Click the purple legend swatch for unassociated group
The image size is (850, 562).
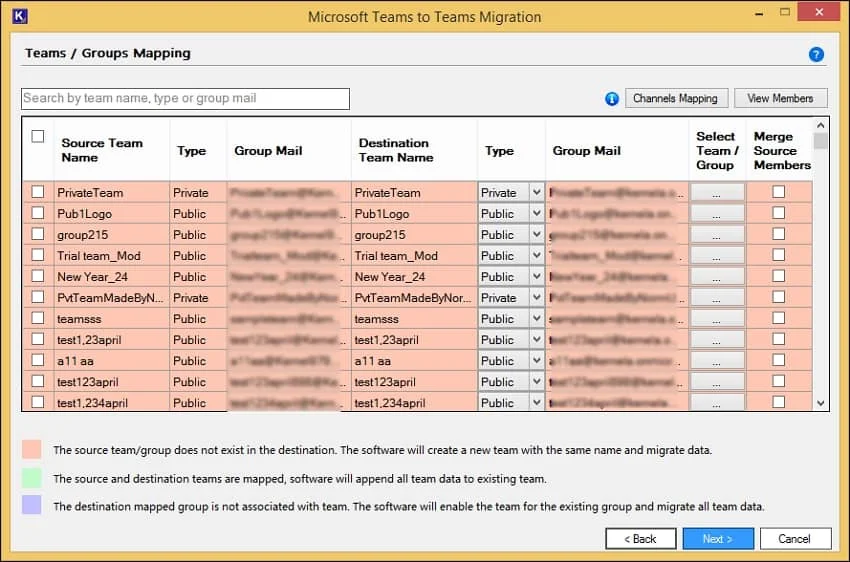click(x=32, y=505)
